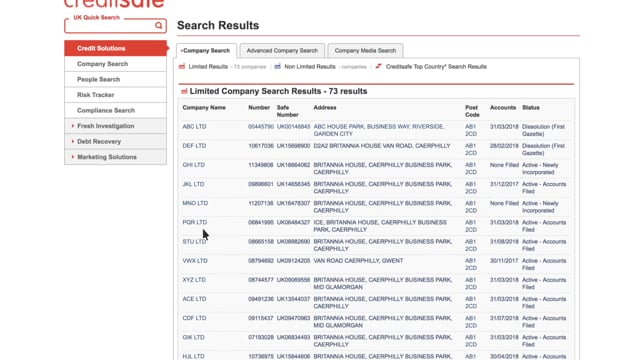Image resolution: width=640 pixels, height=360 pixels.
Task: Click the 28/02/2018 accounts date
Action: pos(504,146)
